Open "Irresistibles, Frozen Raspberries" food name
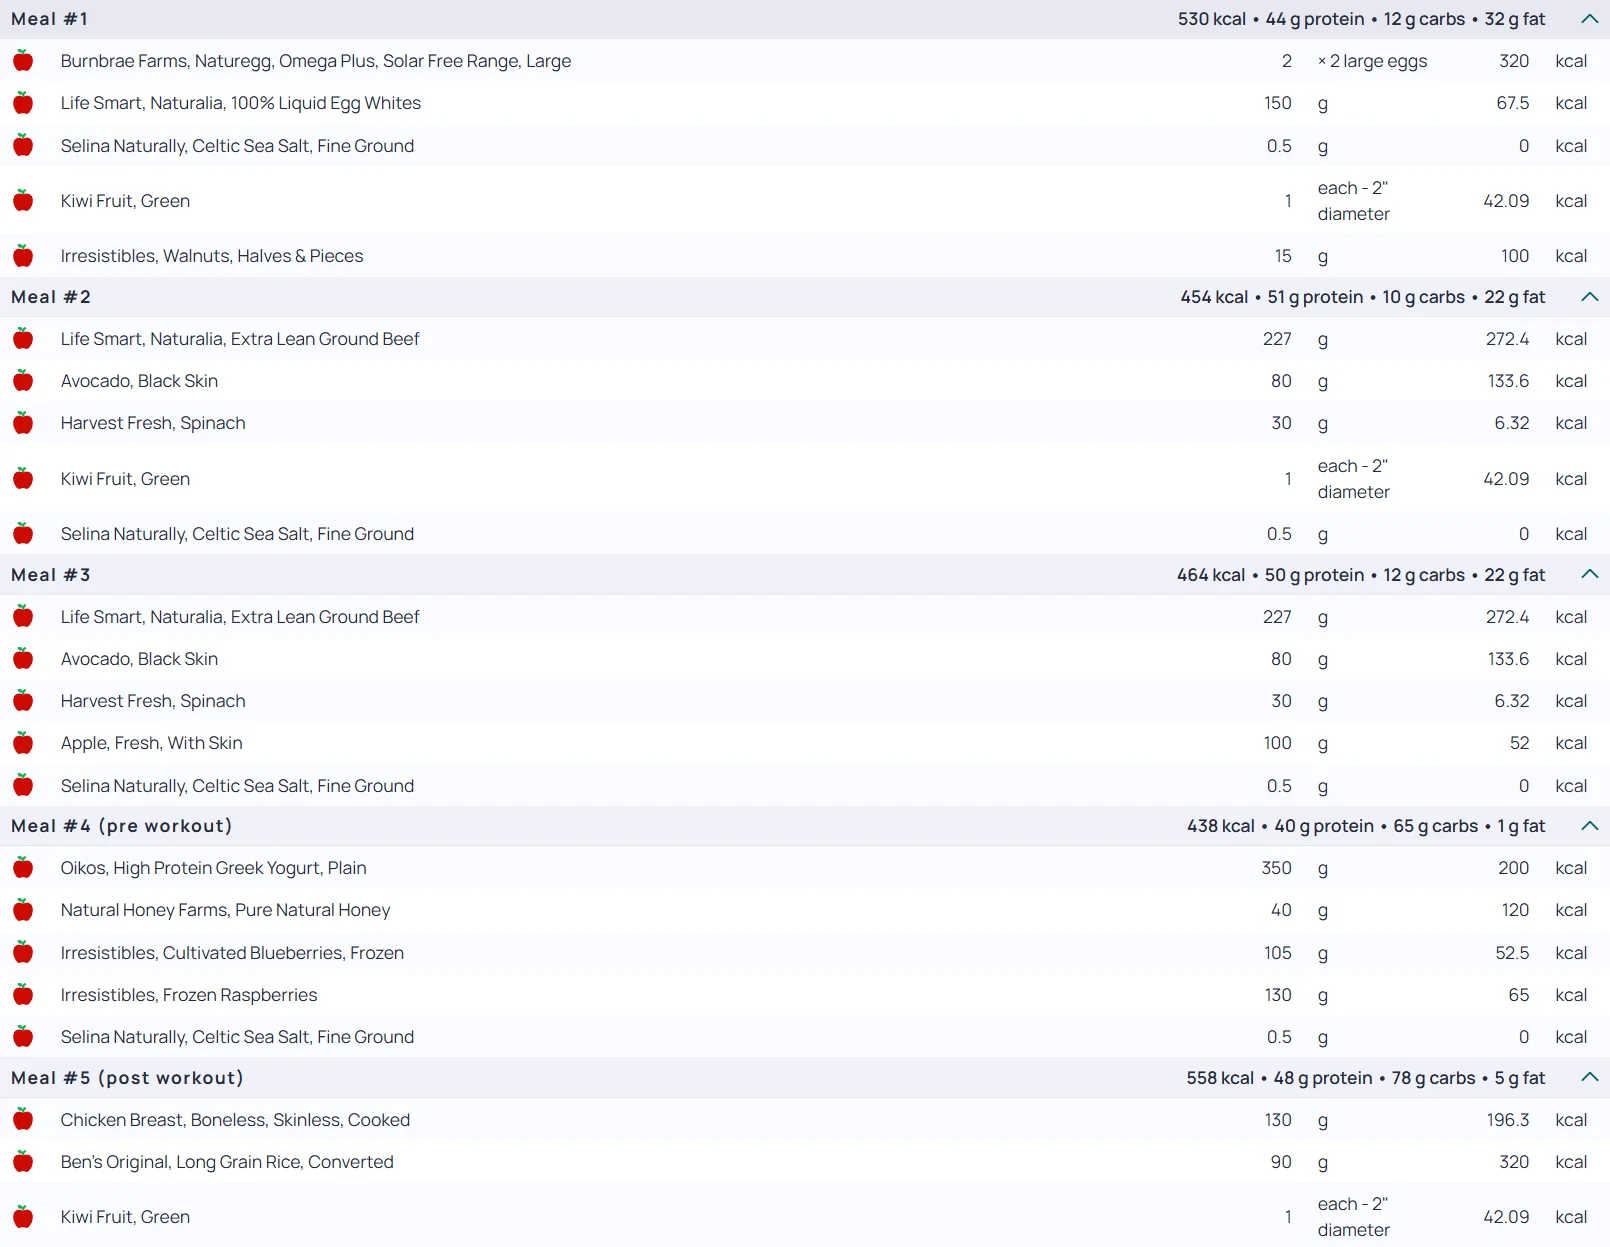Screen dimensions: 1610x1247 click(189, 995)
